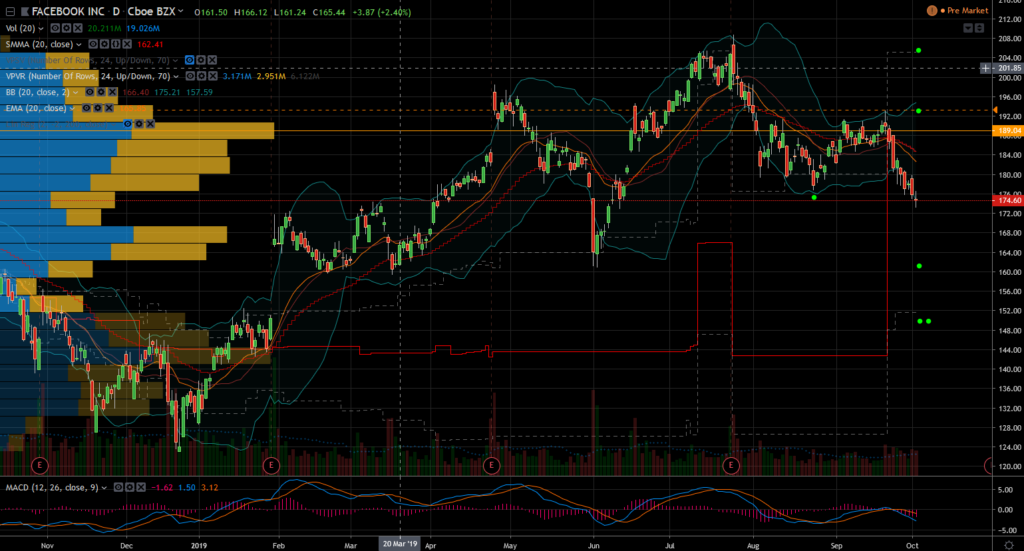Open VPVR indicator settings gear

coord(201,76)
